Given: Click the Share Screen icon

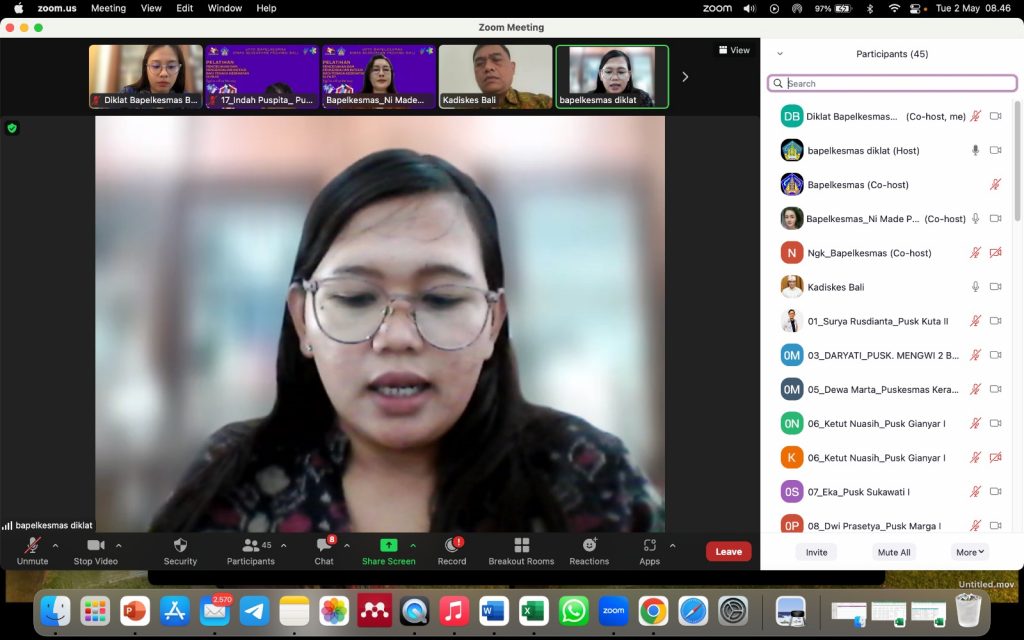Looking at the screenshot, I should [388, 546].
